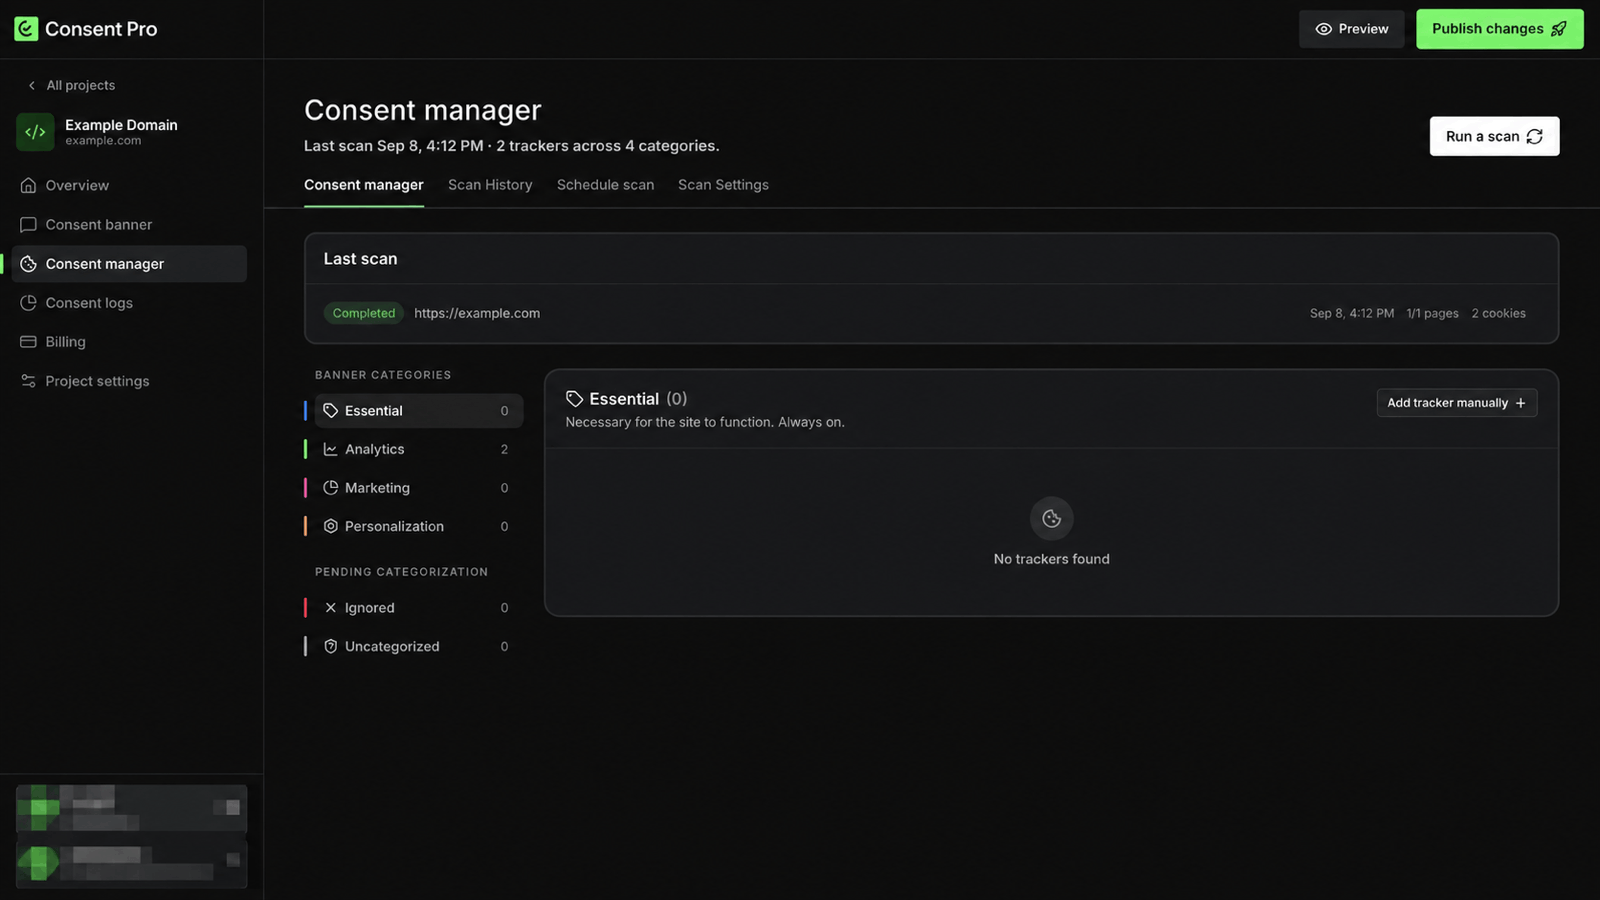The image size is (1600, 900).
Task: Click the Overview home icon
Action: (28, 186)
